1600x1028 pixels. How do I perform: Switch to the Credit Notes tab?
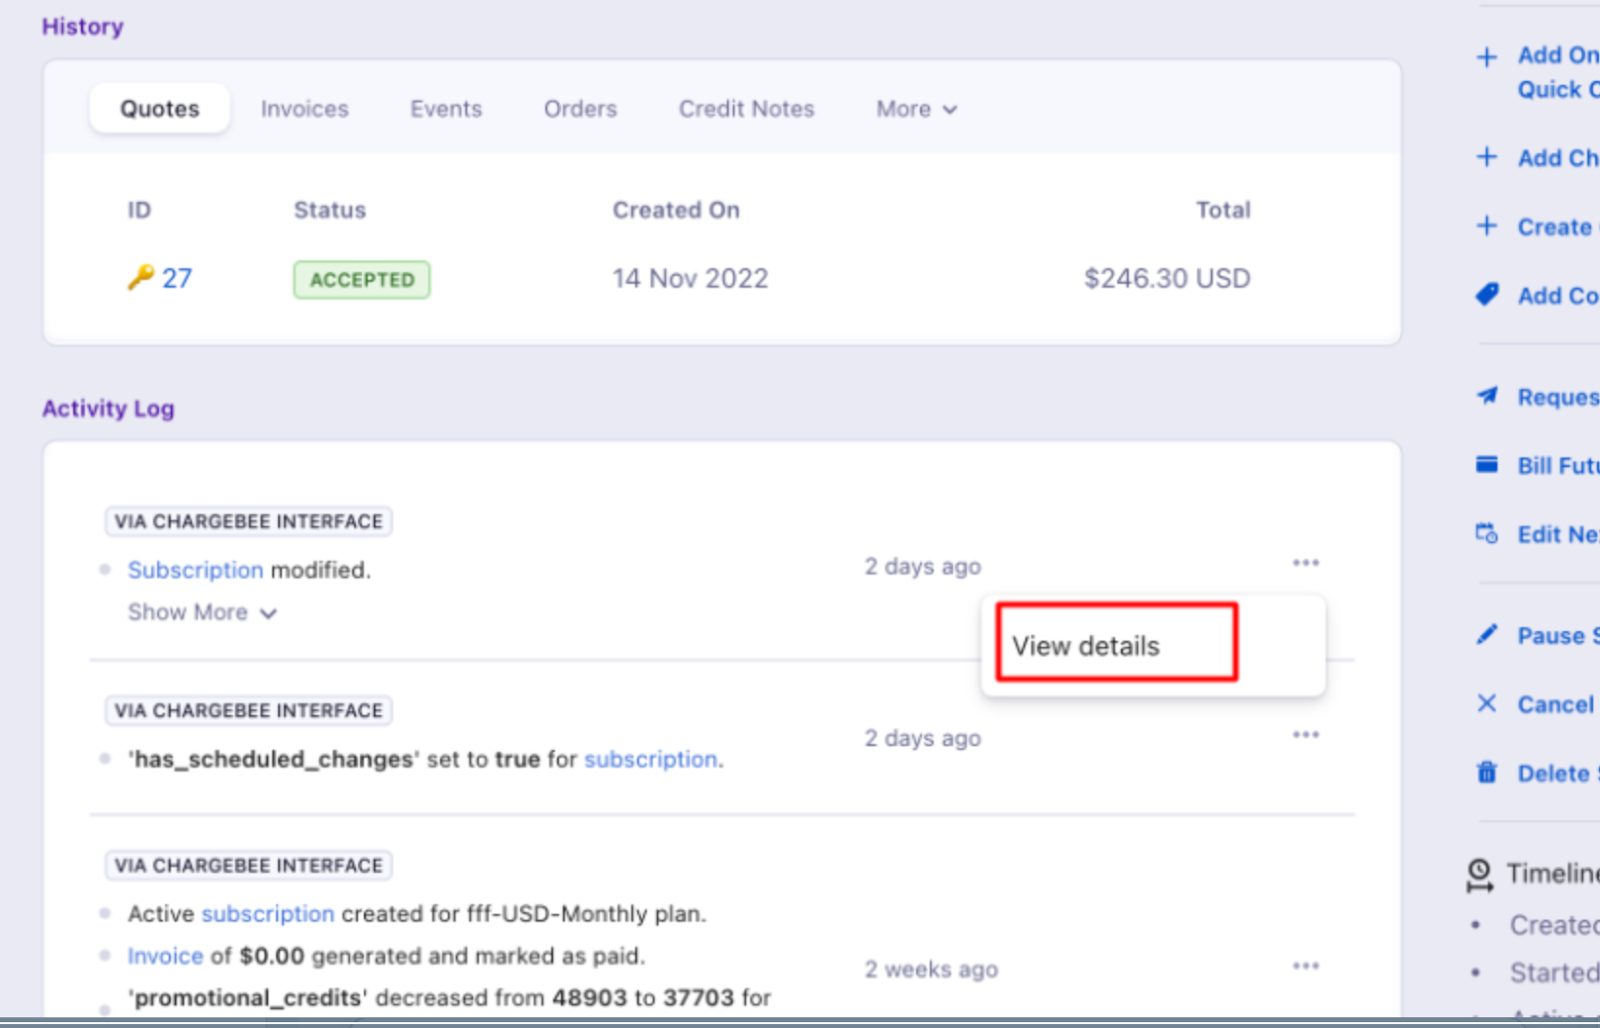coord(746,109)
